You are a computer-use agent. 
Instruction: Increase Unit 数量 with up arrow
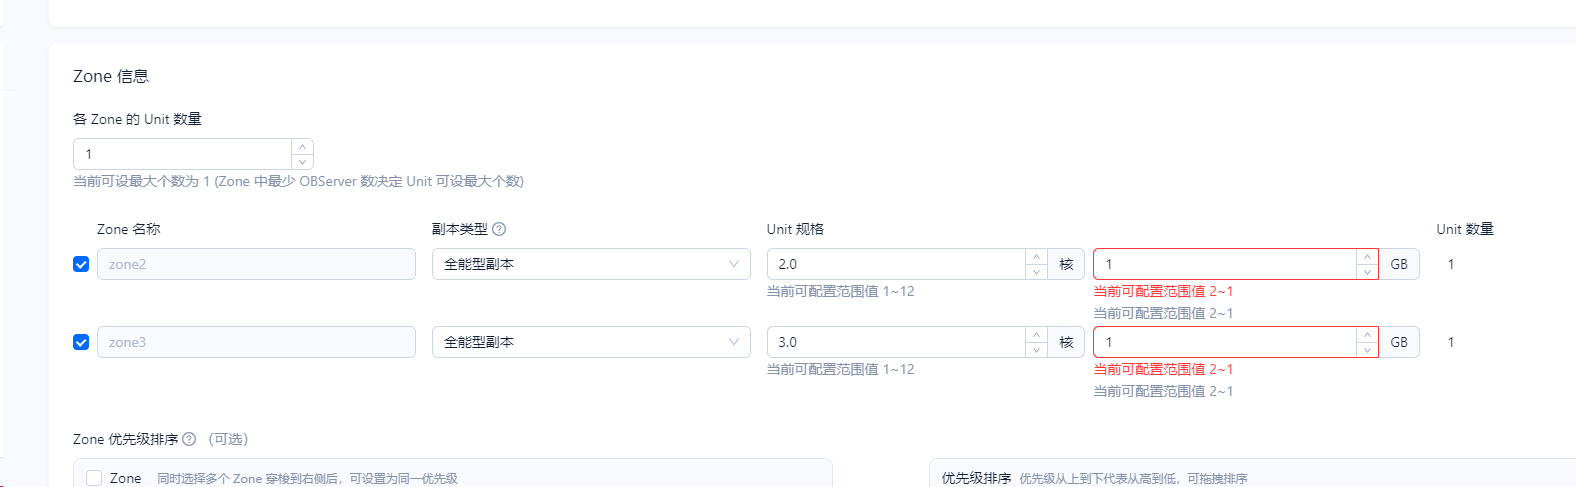[x=302, y=147]
